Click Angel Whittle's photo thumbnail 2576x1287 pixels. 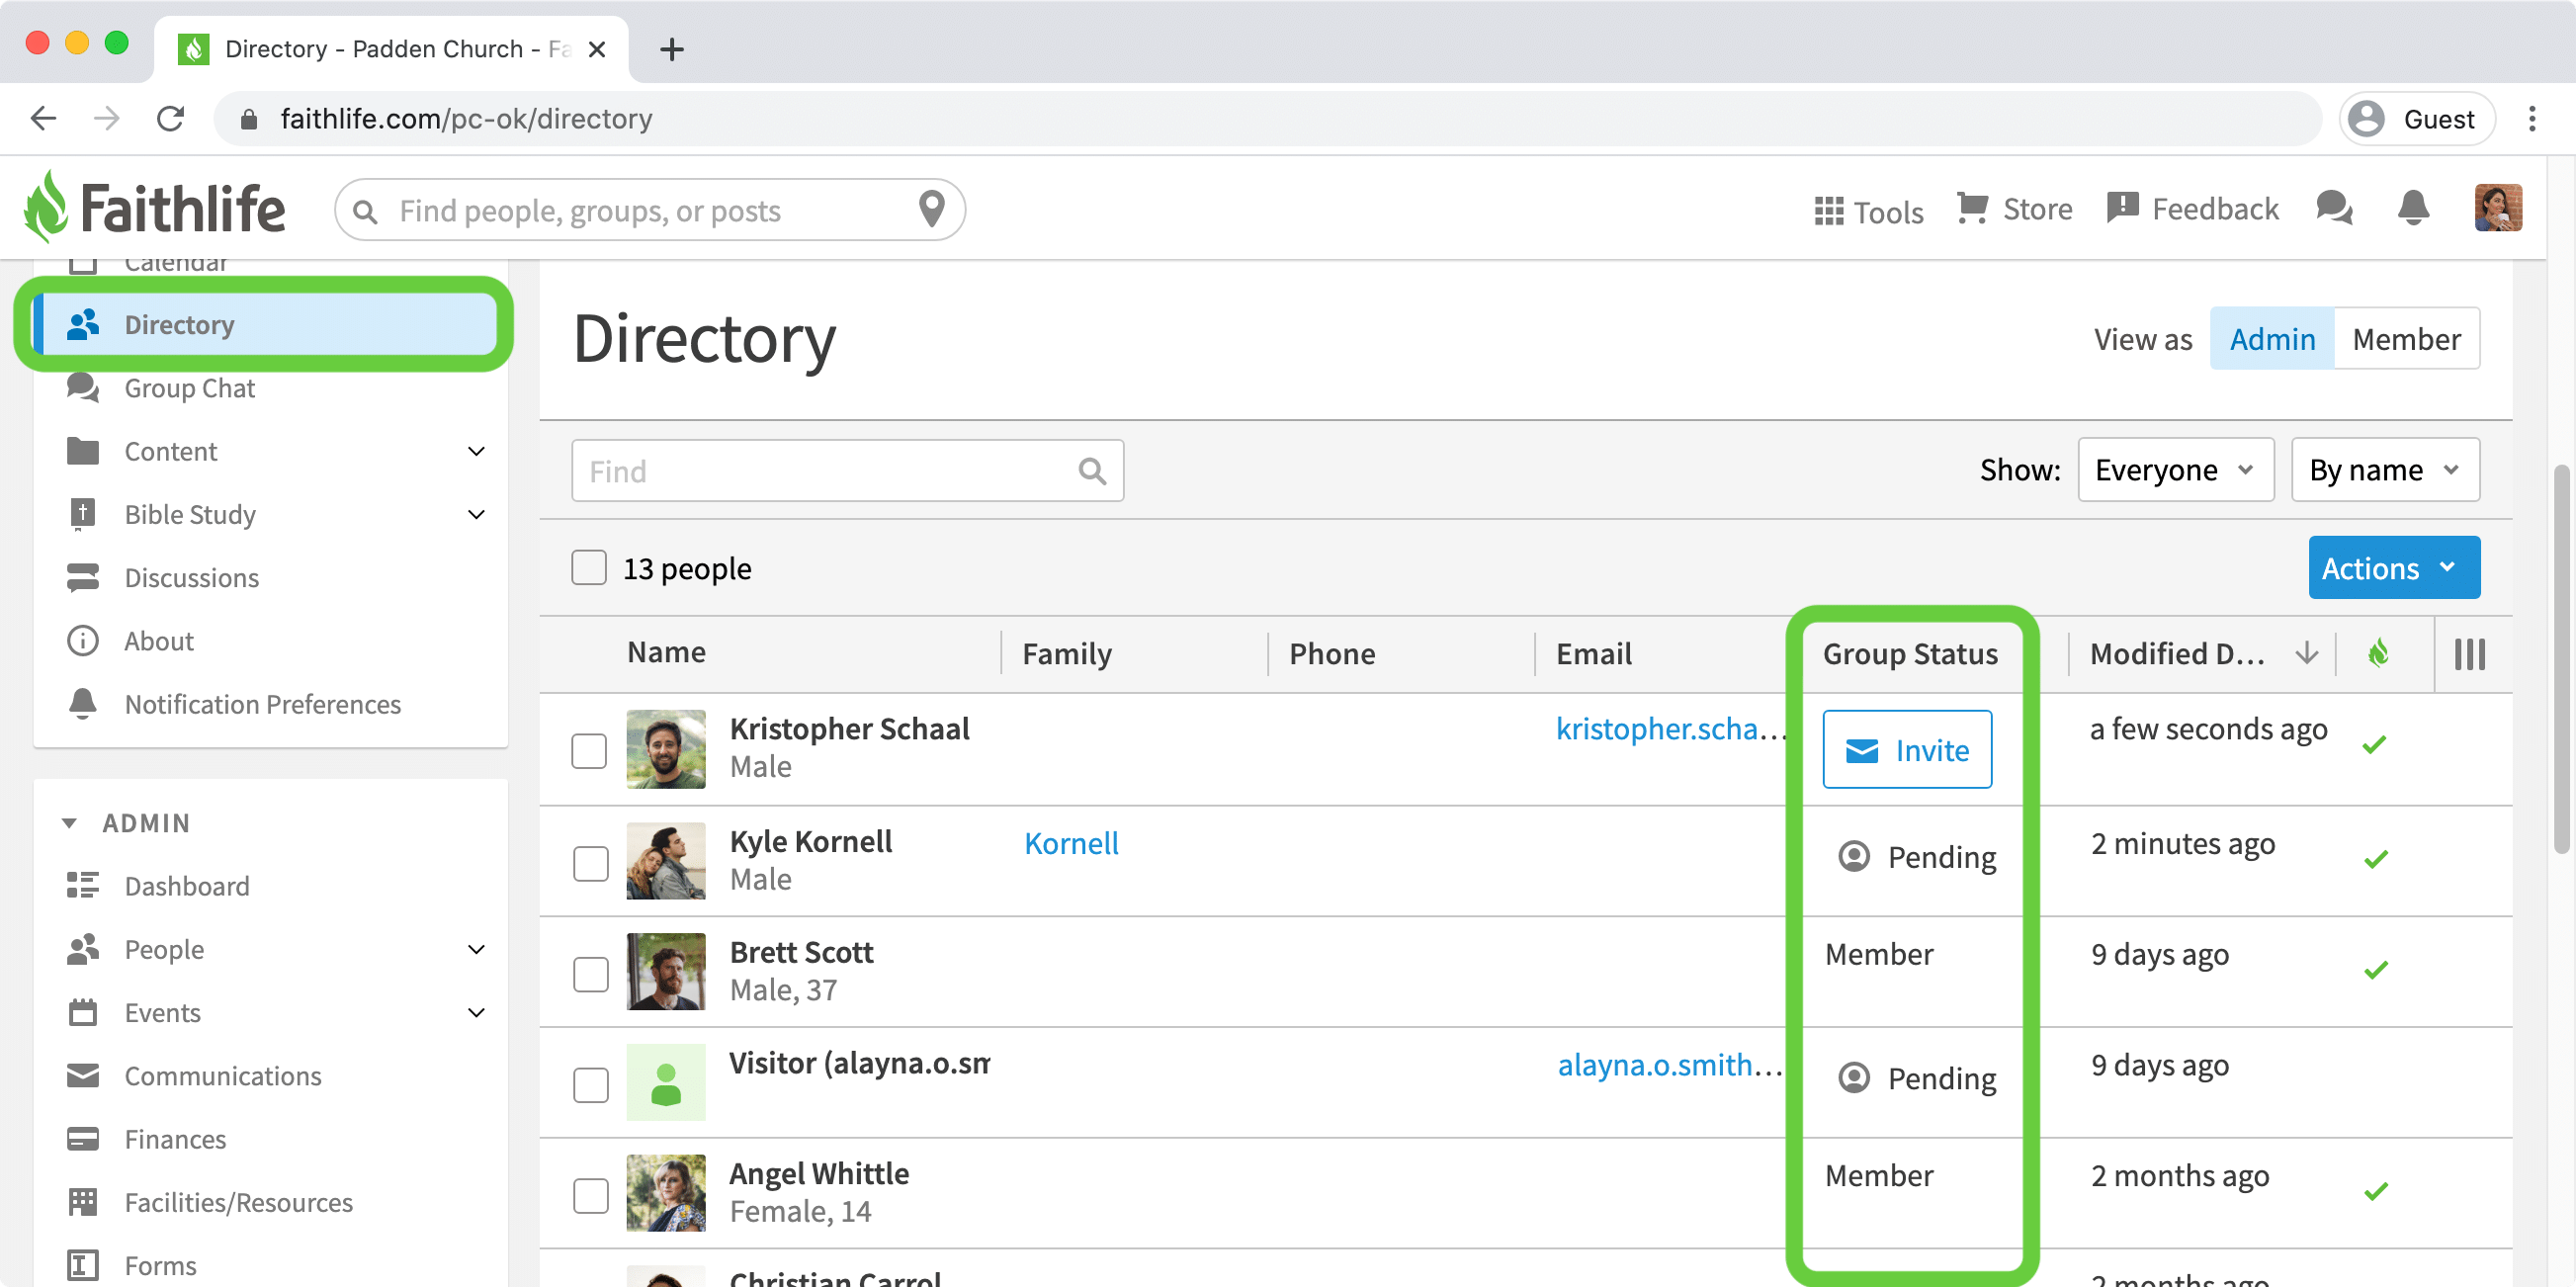coord(666,1193)
